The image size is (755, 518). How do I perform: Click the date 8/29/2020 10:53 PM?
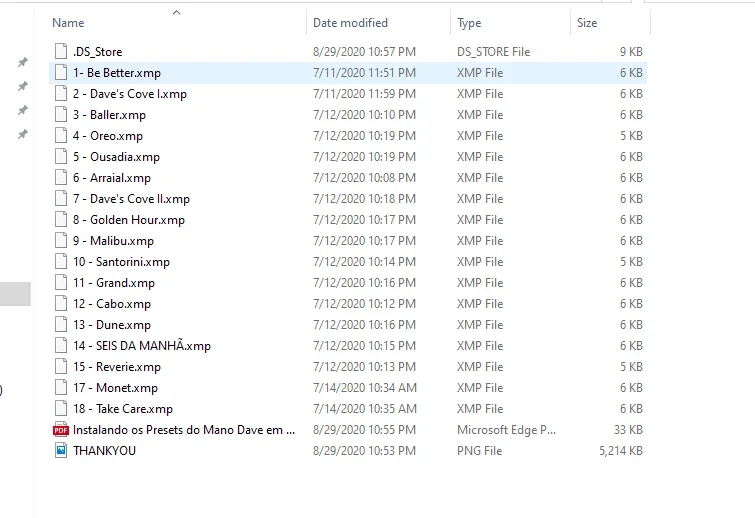coord(364,451)
